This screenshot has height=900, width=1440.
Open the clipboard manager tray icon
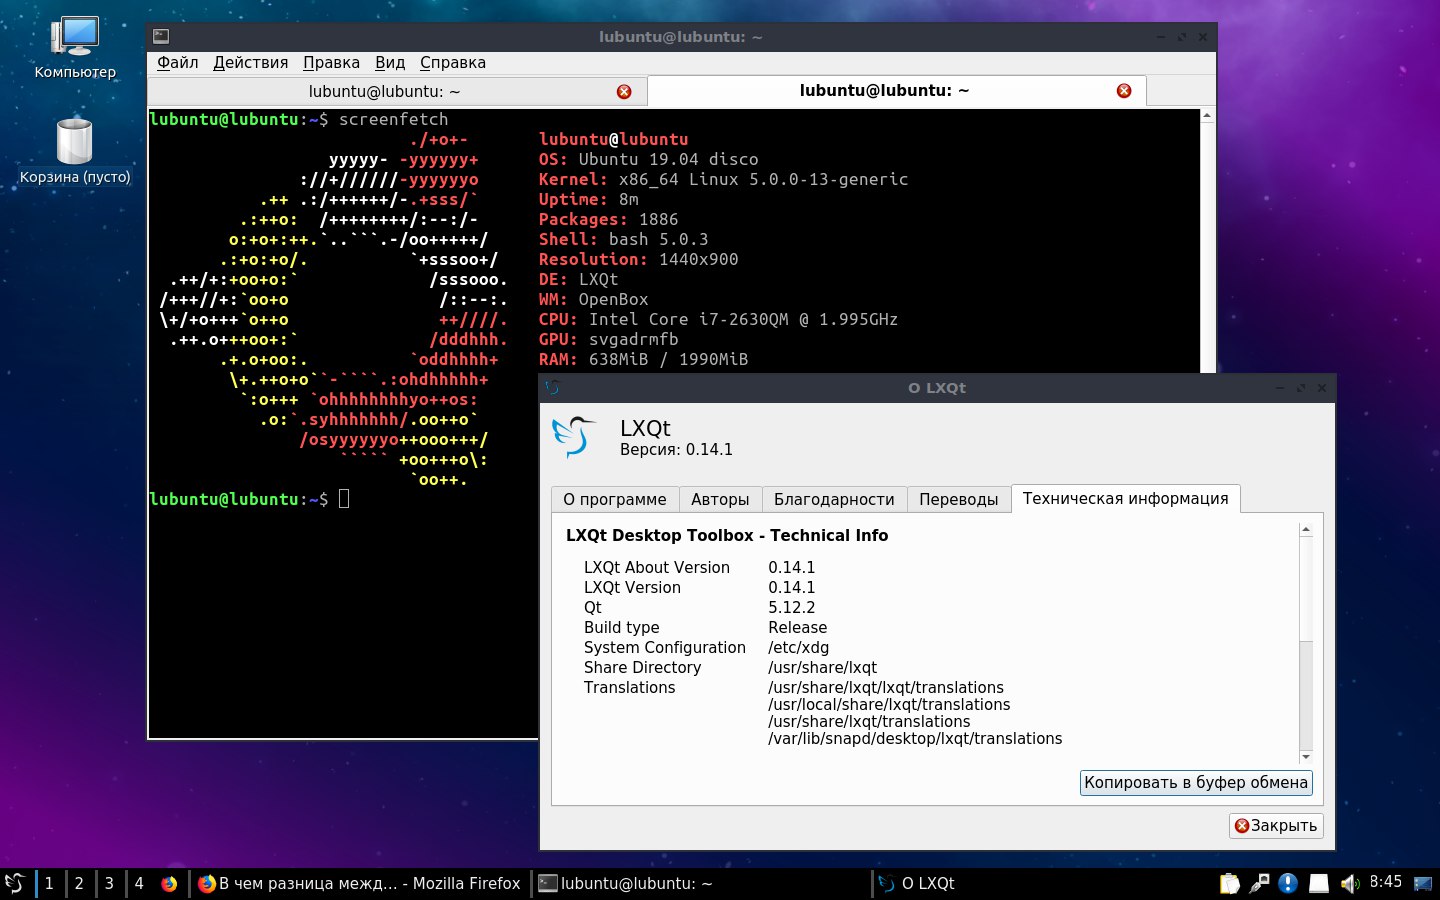click(1229, 883)
